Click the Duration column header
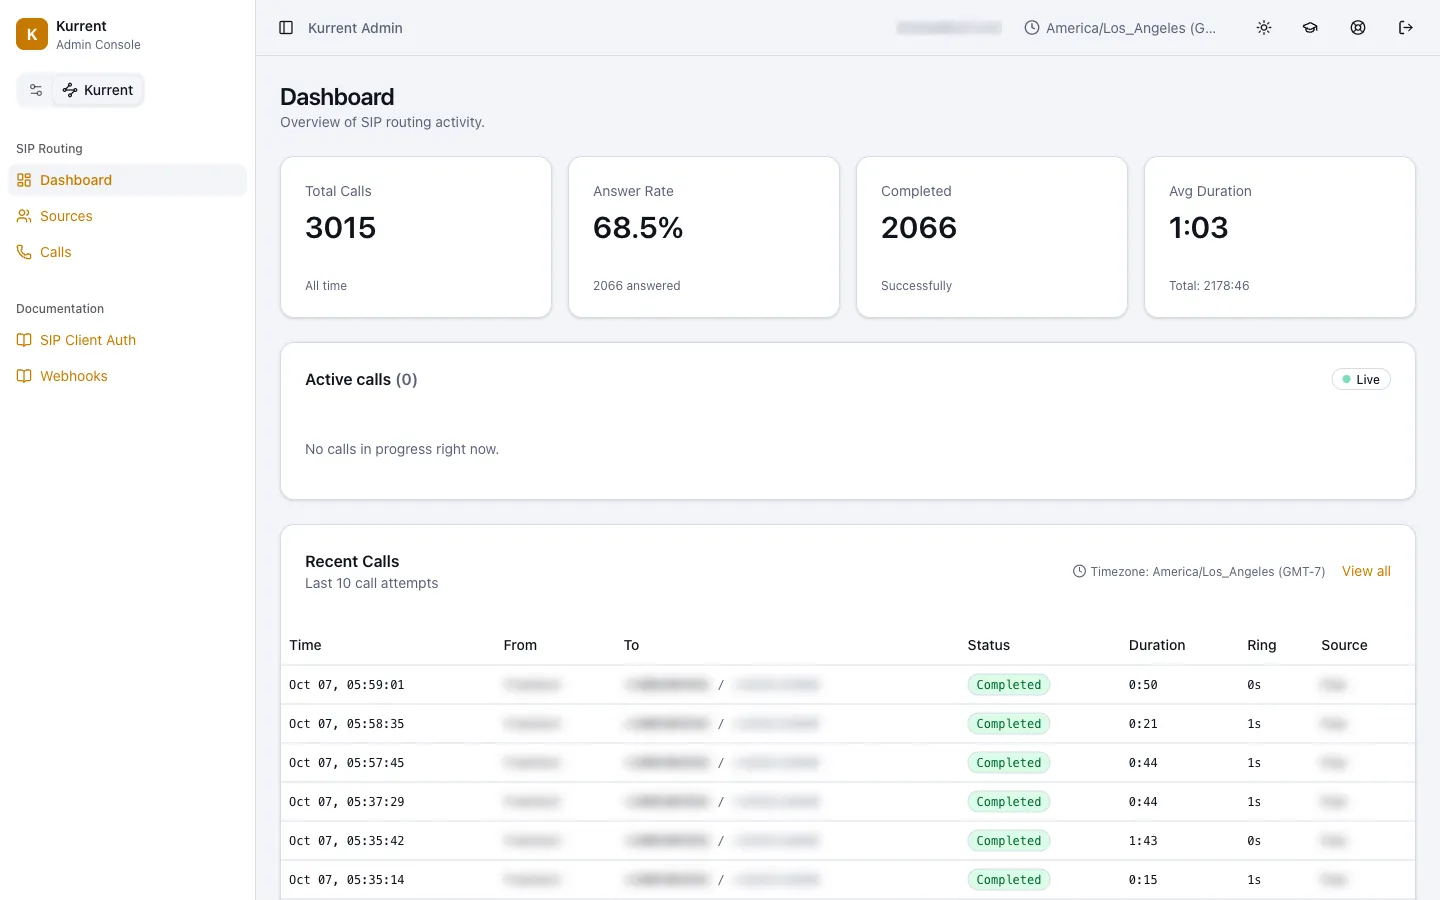The width and height of the screenshot is (1440, 900). point(1157,645)
